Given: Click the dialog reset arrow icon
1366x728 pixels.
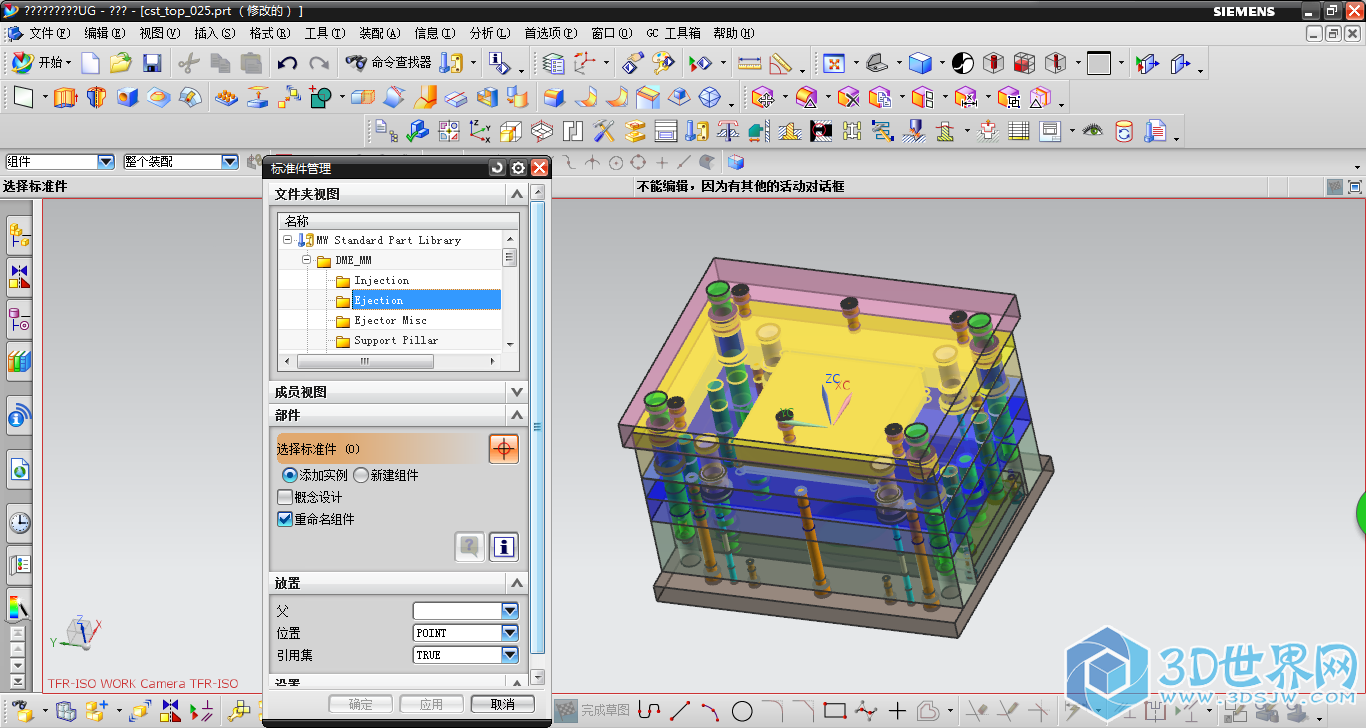Looking at the screenshot, I should tap(497, 168).
